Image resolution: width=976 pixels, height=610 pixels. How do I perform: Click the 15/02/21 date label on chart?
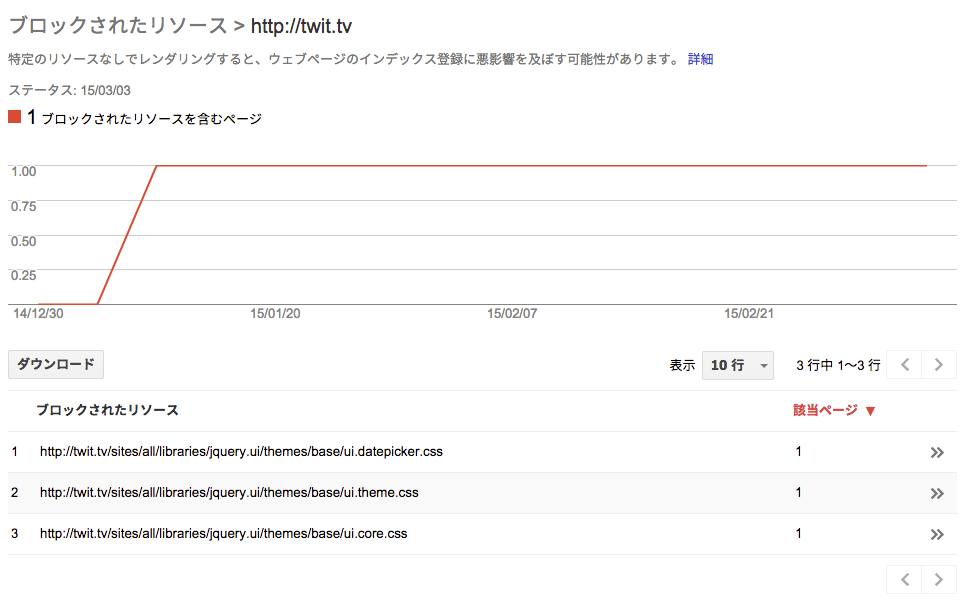pyautogui.click(x=749, y=314)
